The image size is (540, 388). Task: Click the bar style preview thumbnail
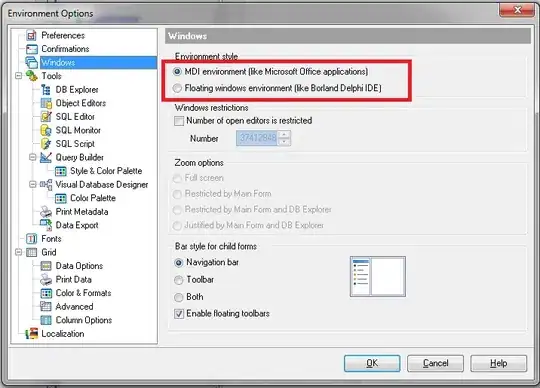378,276
